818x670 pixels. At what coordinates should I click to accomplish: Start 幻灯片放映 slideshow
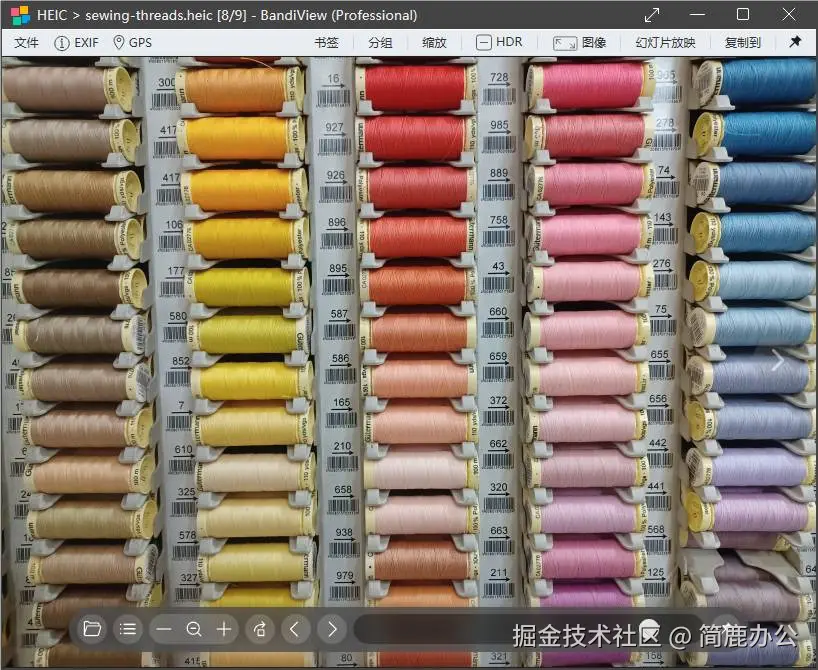[666, 42]
